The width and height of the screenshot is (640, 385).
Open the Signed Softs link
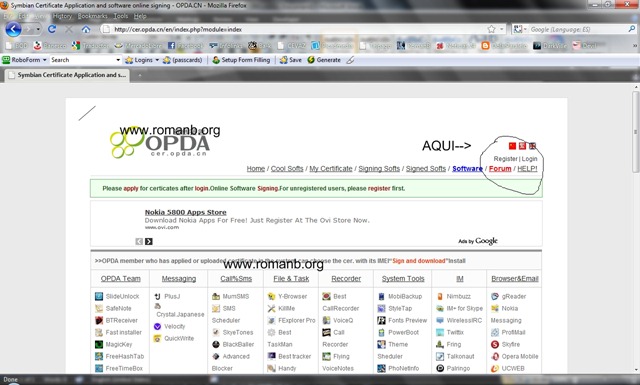point(426,169)
